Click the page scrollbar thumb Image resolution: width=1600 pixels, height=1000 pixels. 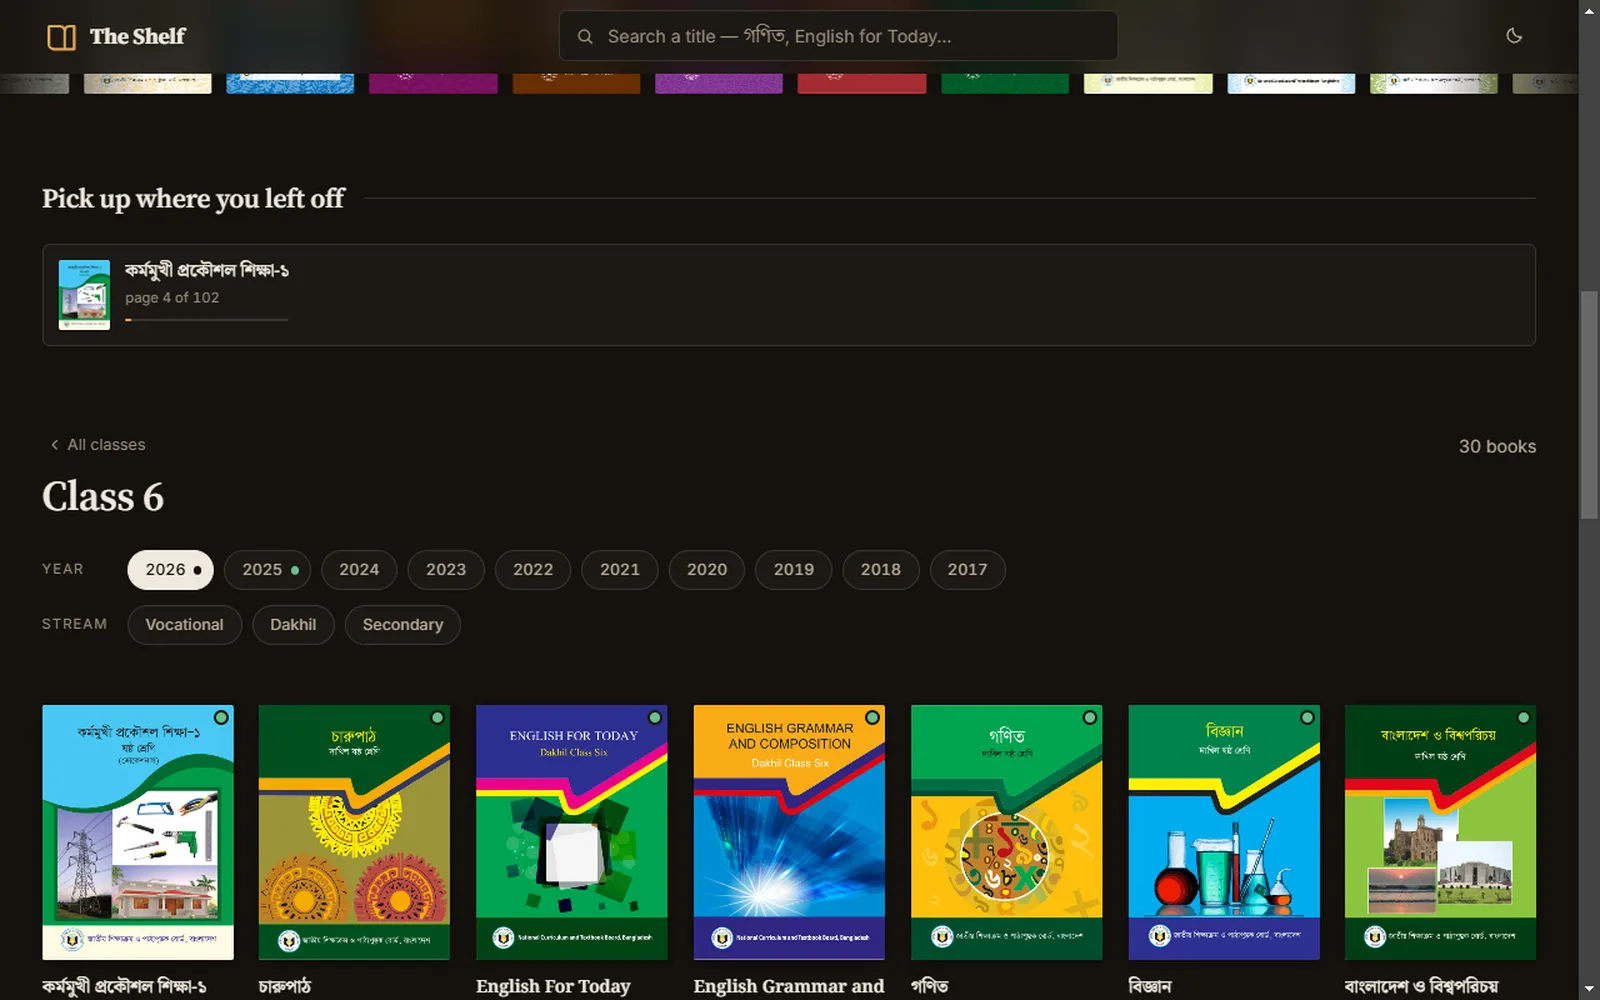[1589, 404]
